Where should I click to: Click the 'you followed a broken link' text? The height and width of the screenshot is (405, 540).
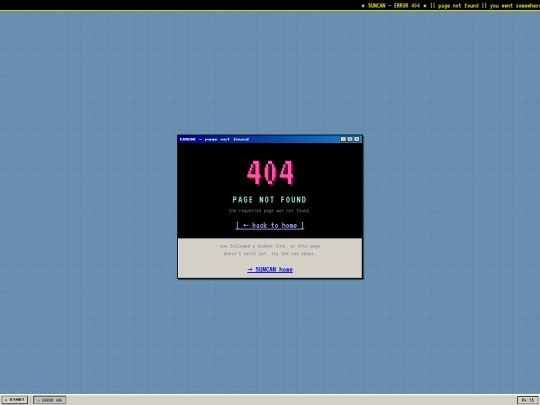270,250
